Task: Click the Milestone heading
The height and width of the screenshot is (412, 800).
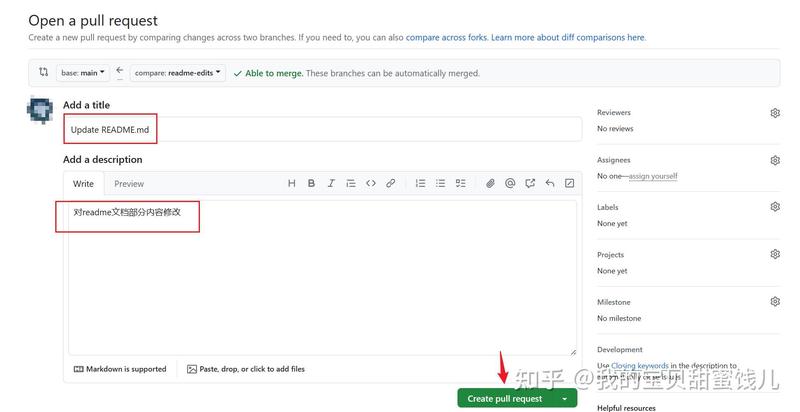Action: 614,302
